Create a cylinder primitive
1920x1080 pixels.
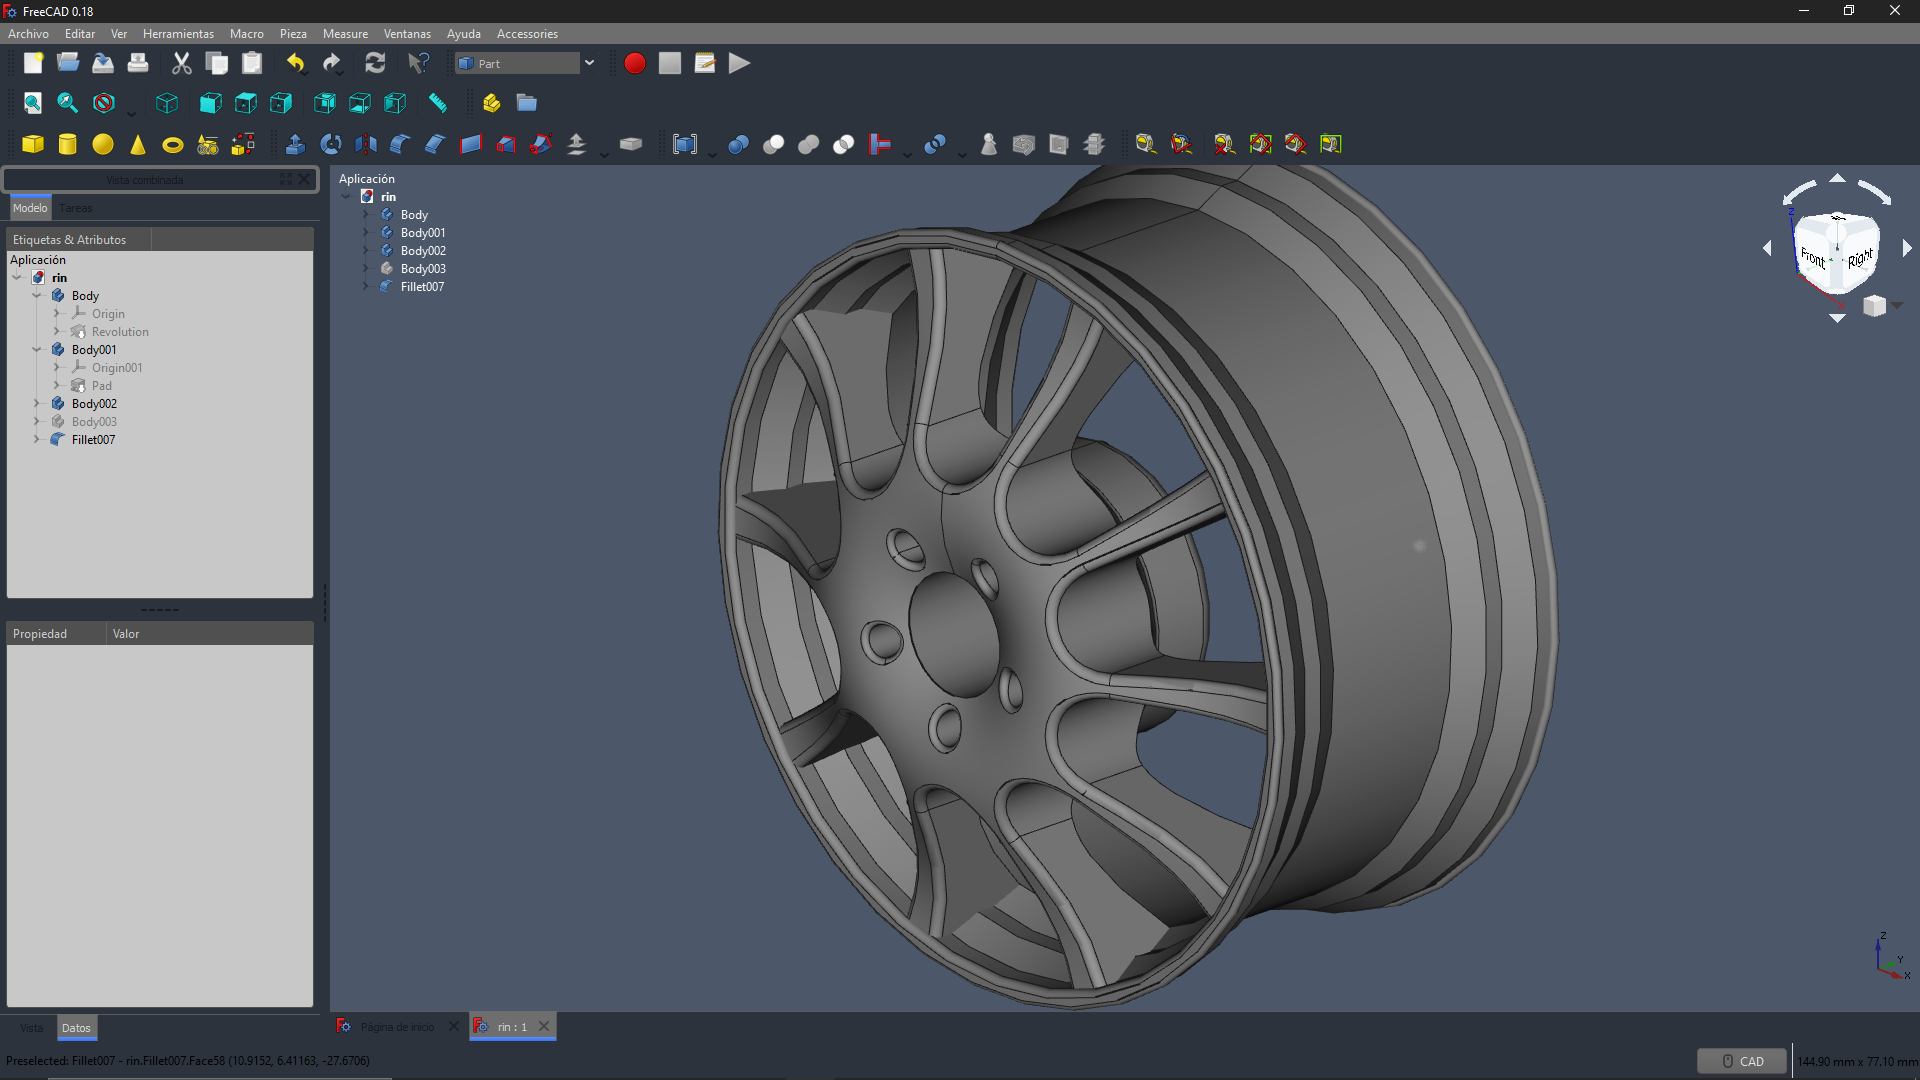click(x=68, y=144)
